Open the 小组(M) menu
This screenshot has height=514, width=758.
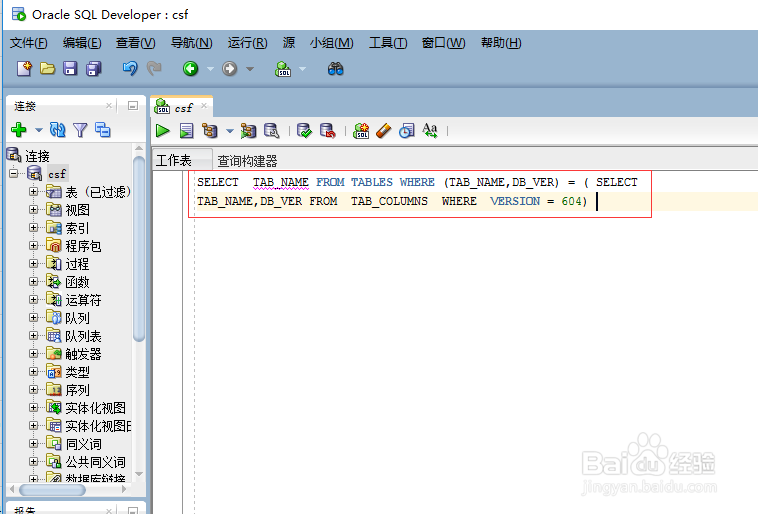tap(332, 43)
